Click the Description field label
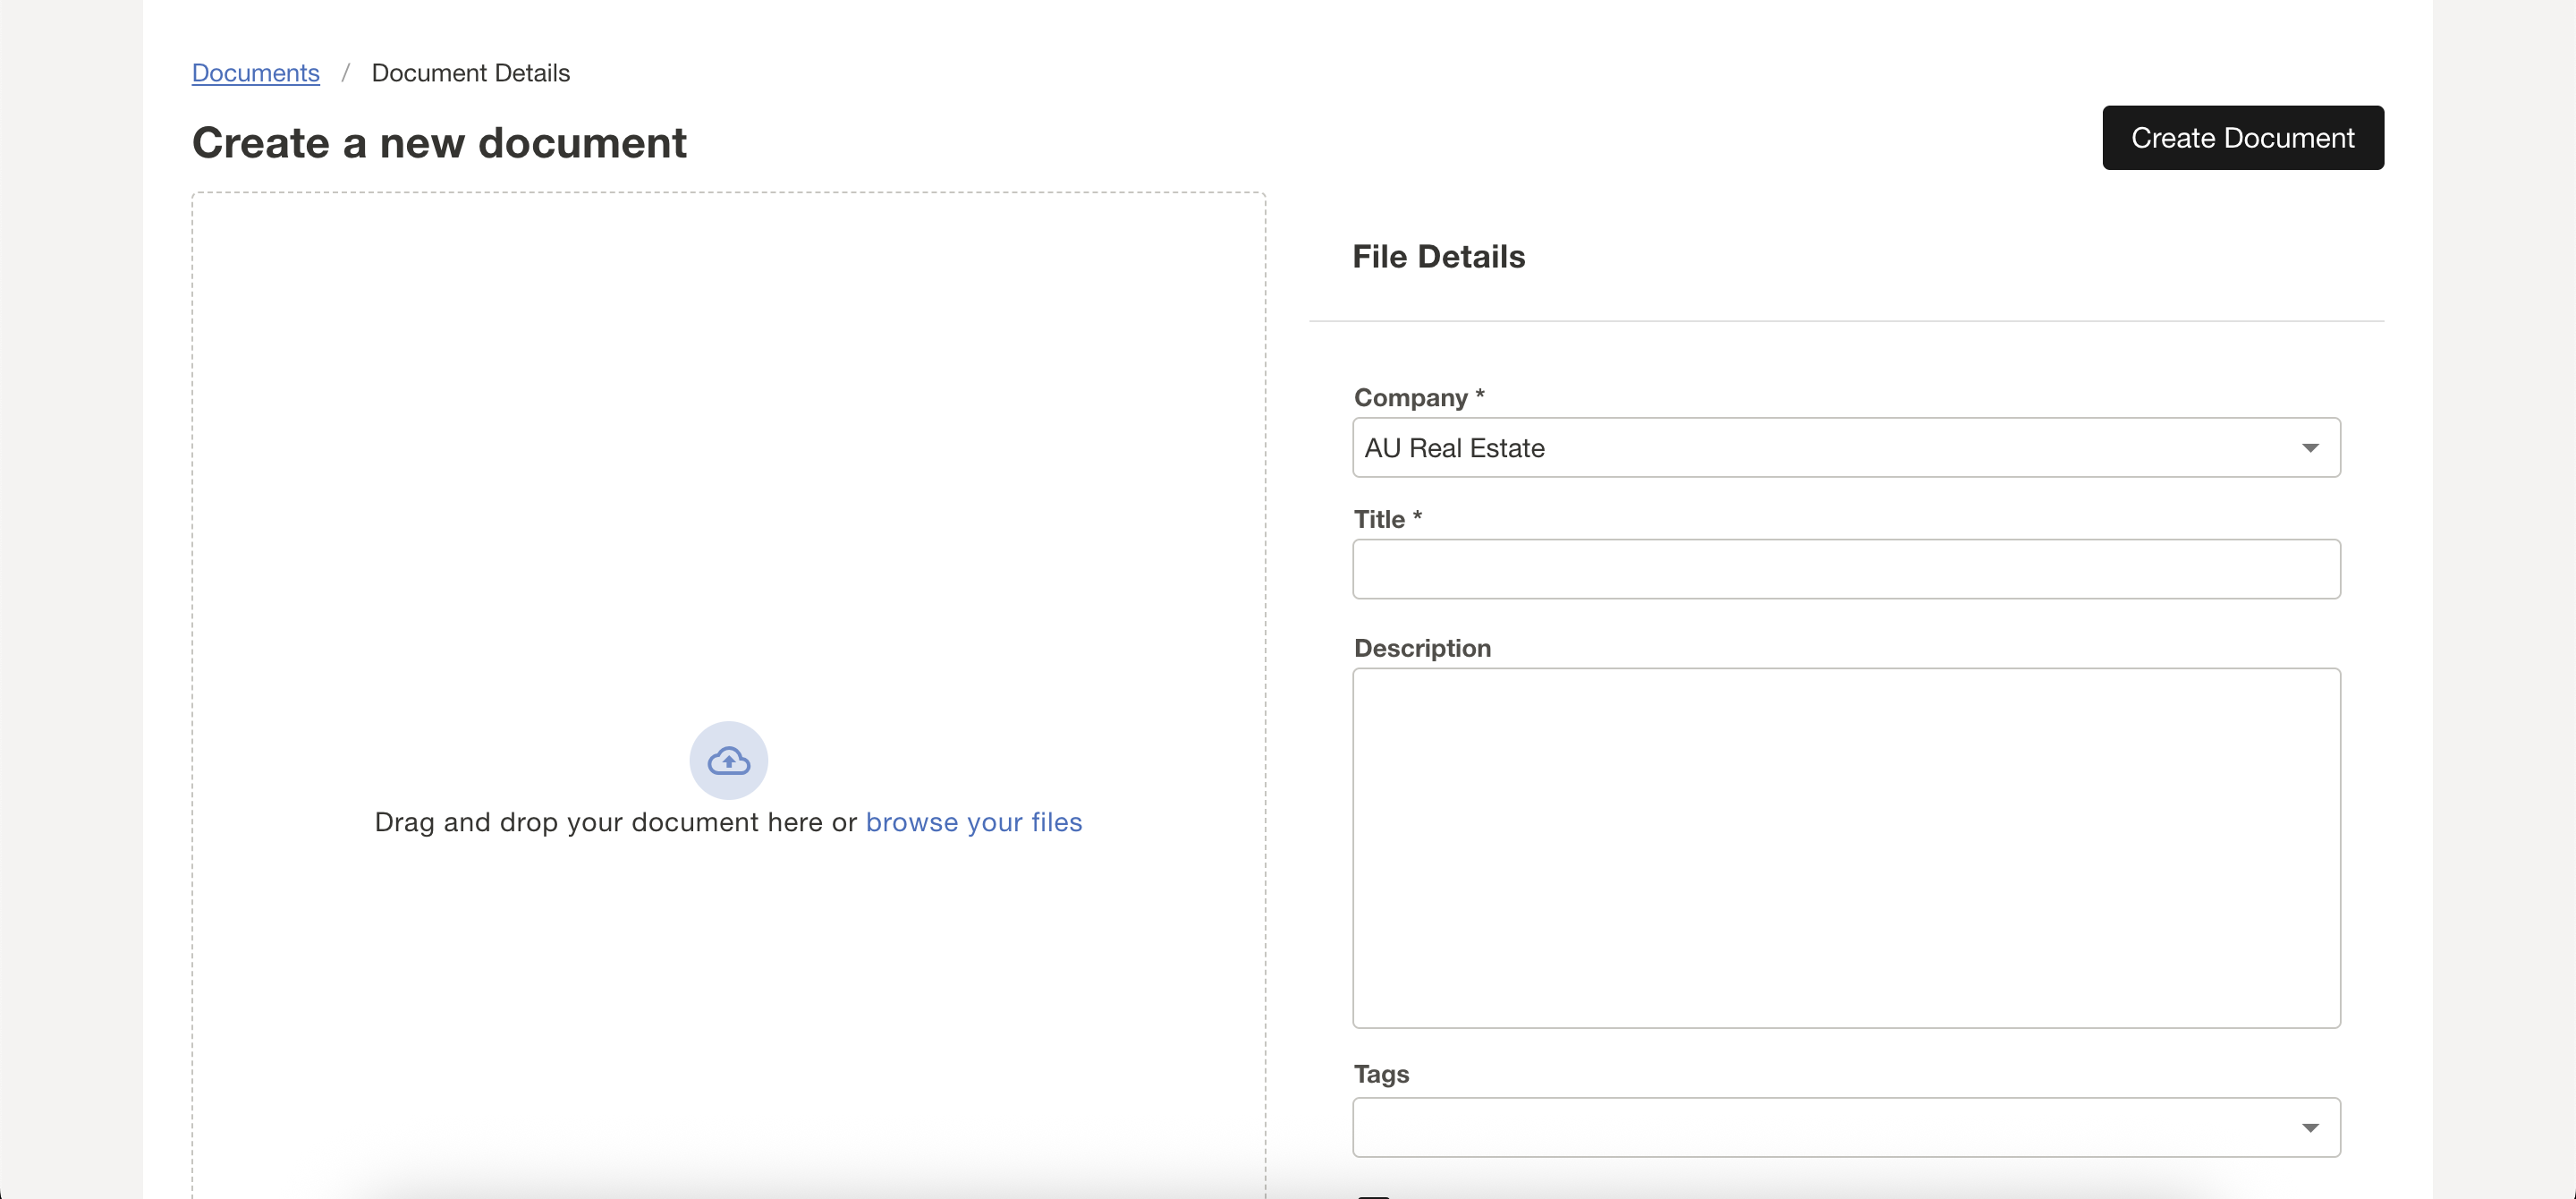This screenshot has width=2576, height=1199. 1422,649
